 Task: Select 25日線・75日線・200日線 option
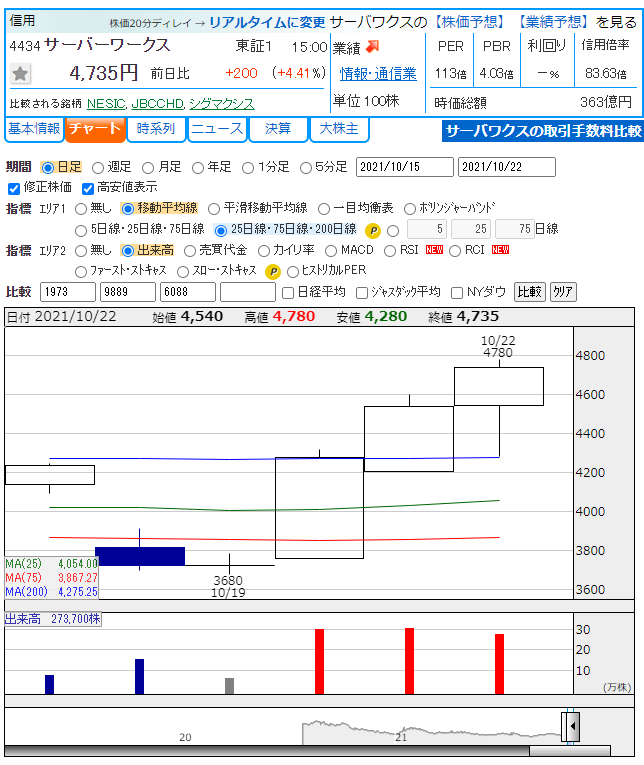tap(221, 230)
